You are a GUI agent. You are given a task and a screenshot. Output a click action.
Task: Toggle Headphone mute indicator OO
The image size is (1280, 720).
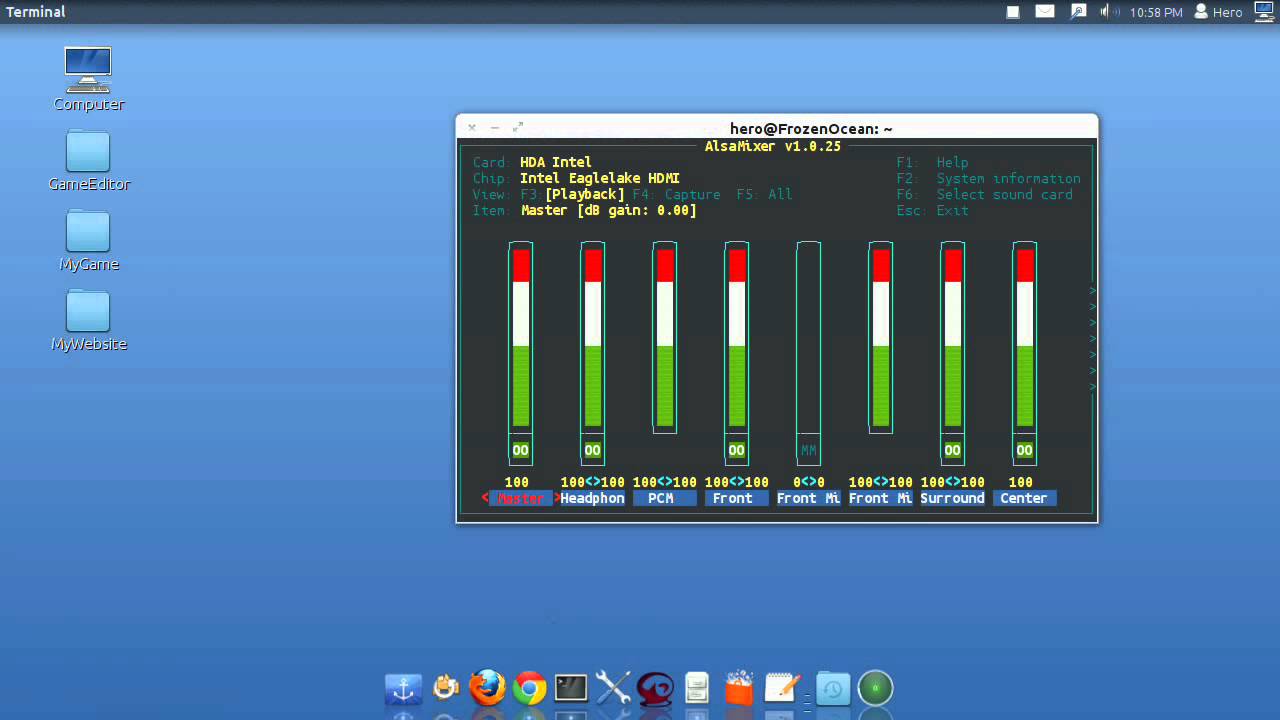coord(592,450)
